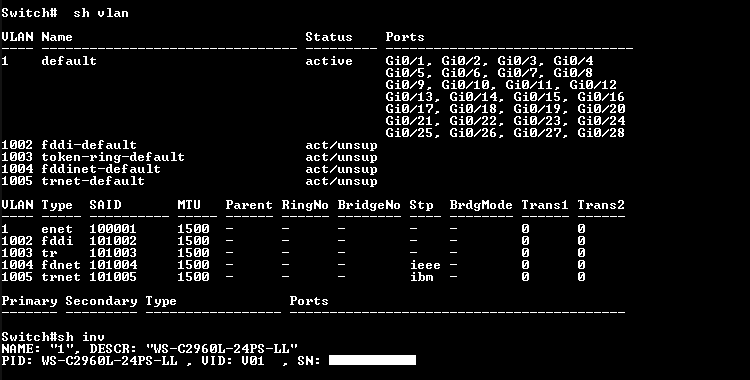
Task: Click the 'fddi-default' VLAN entry
Action: (x=89, y=145)
